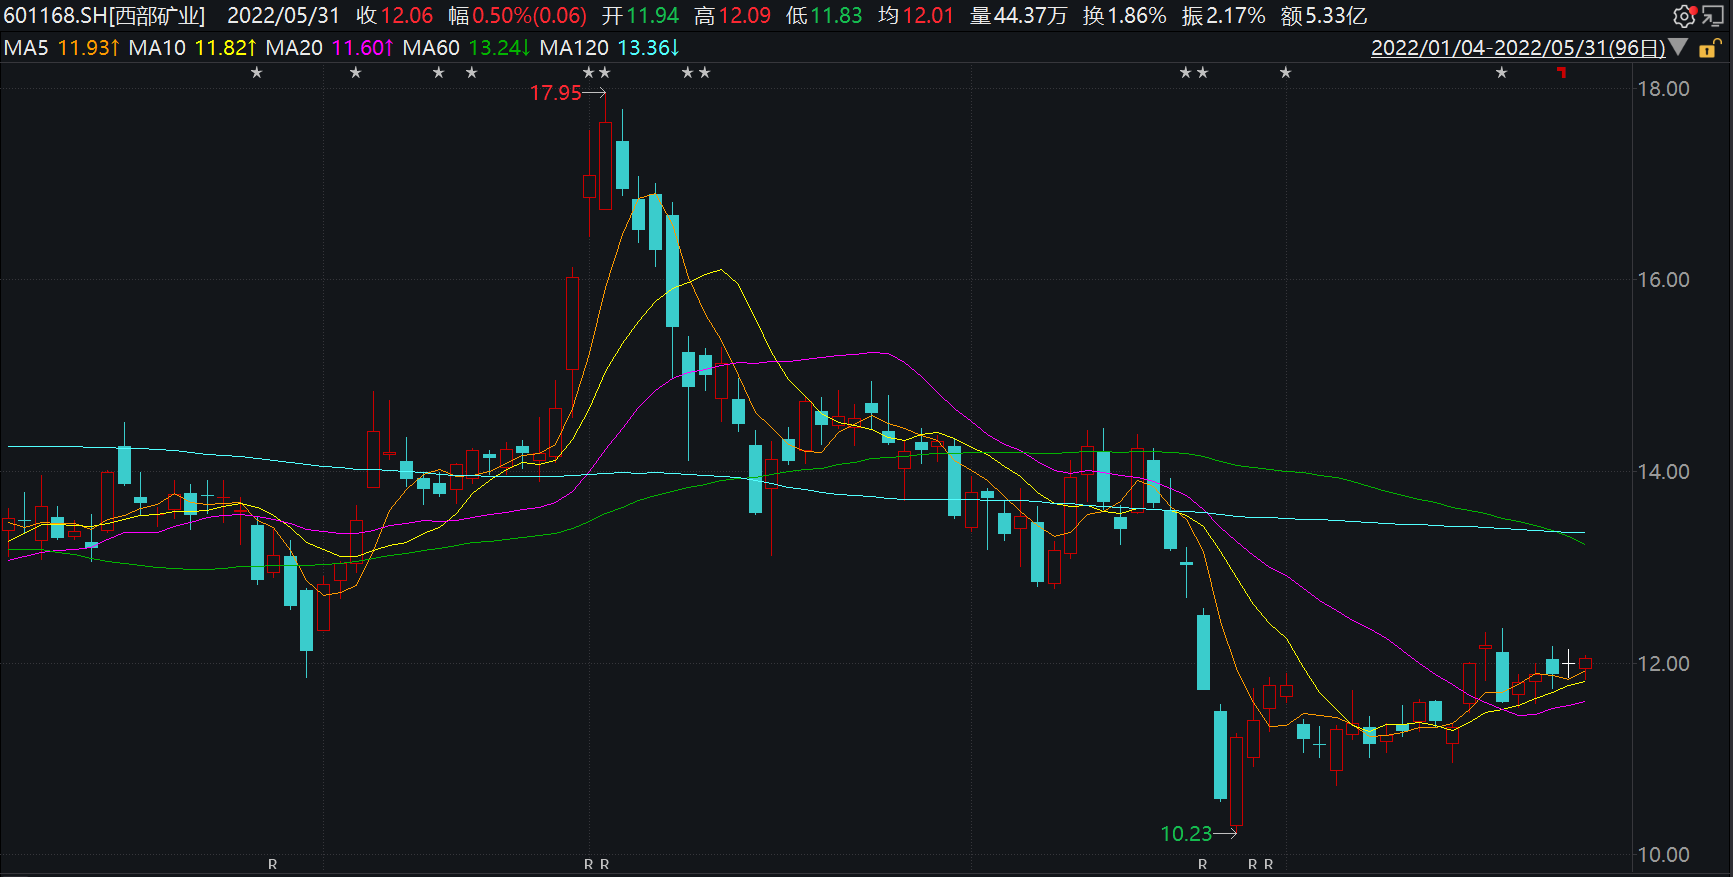The image size is (1733, 877).
Task: Expand the date range dropdown triangle
Action: pos(1679,47)
